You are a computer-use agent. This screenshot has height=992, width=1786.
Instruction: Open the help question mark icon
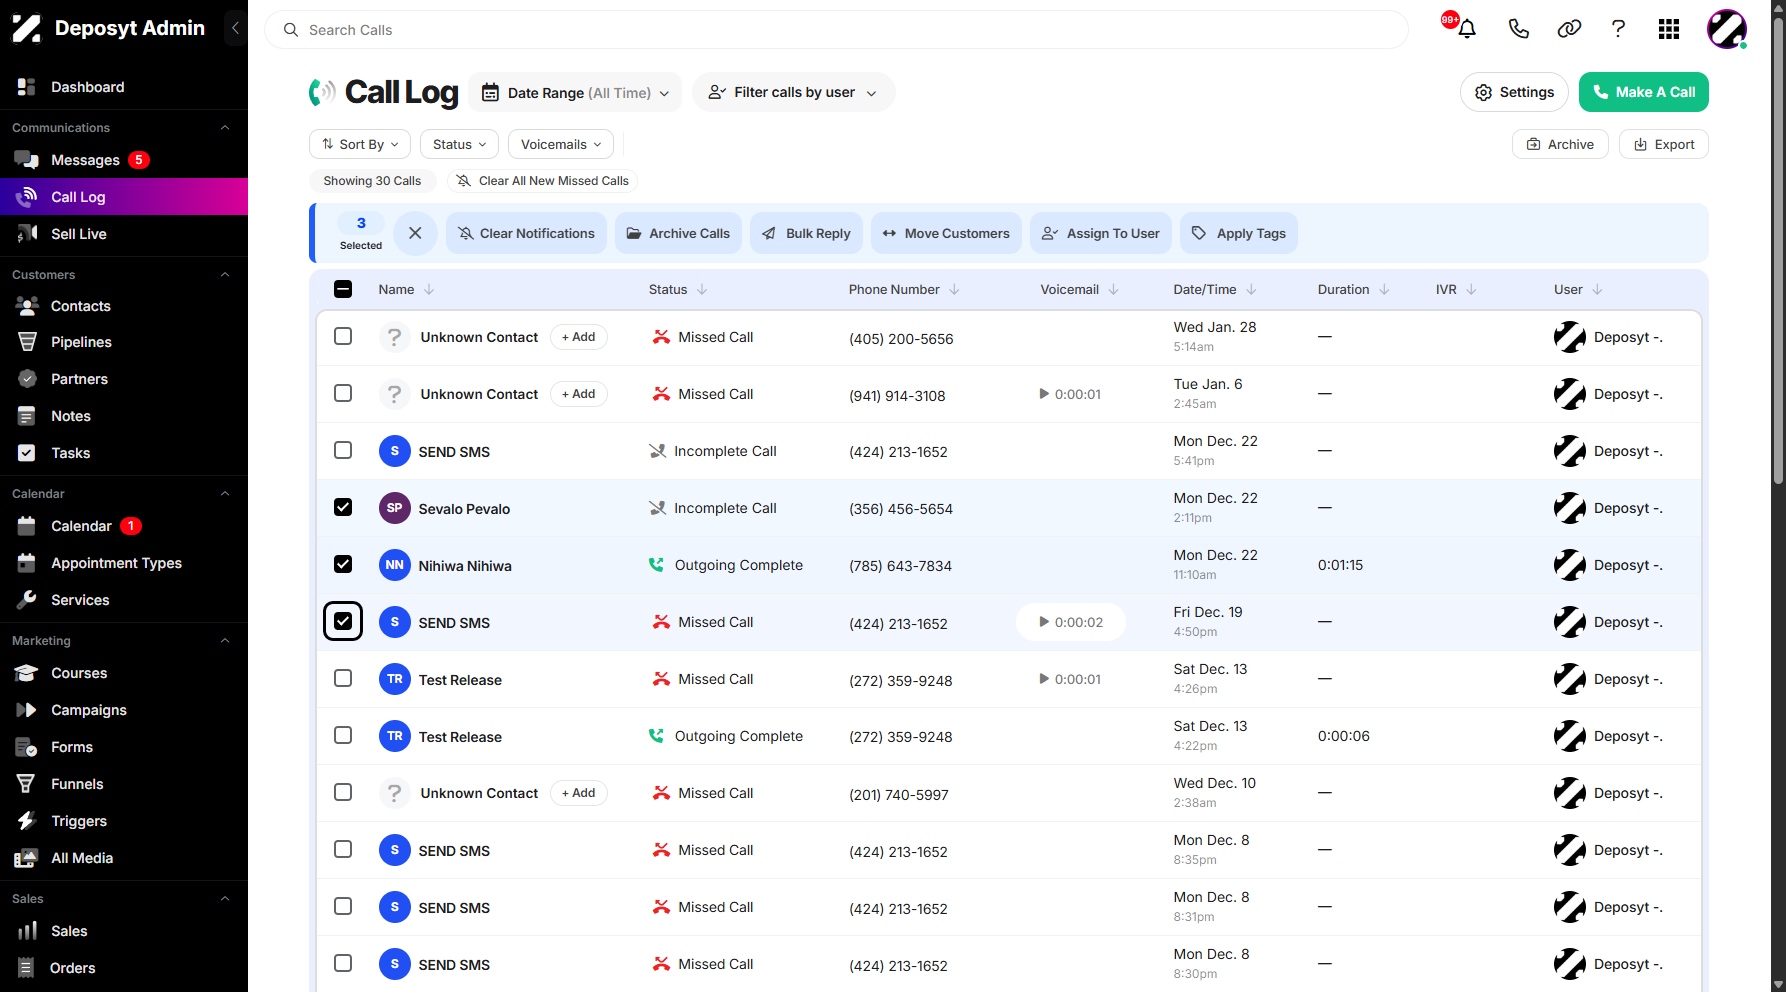(x=1618, y=29)
